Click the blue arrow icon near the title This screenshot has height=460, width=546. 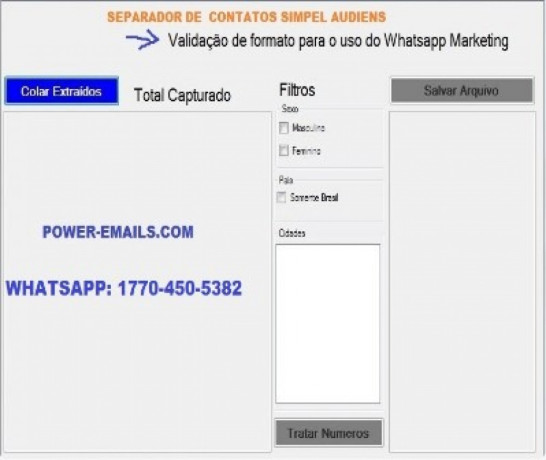(x=143, y=39)
